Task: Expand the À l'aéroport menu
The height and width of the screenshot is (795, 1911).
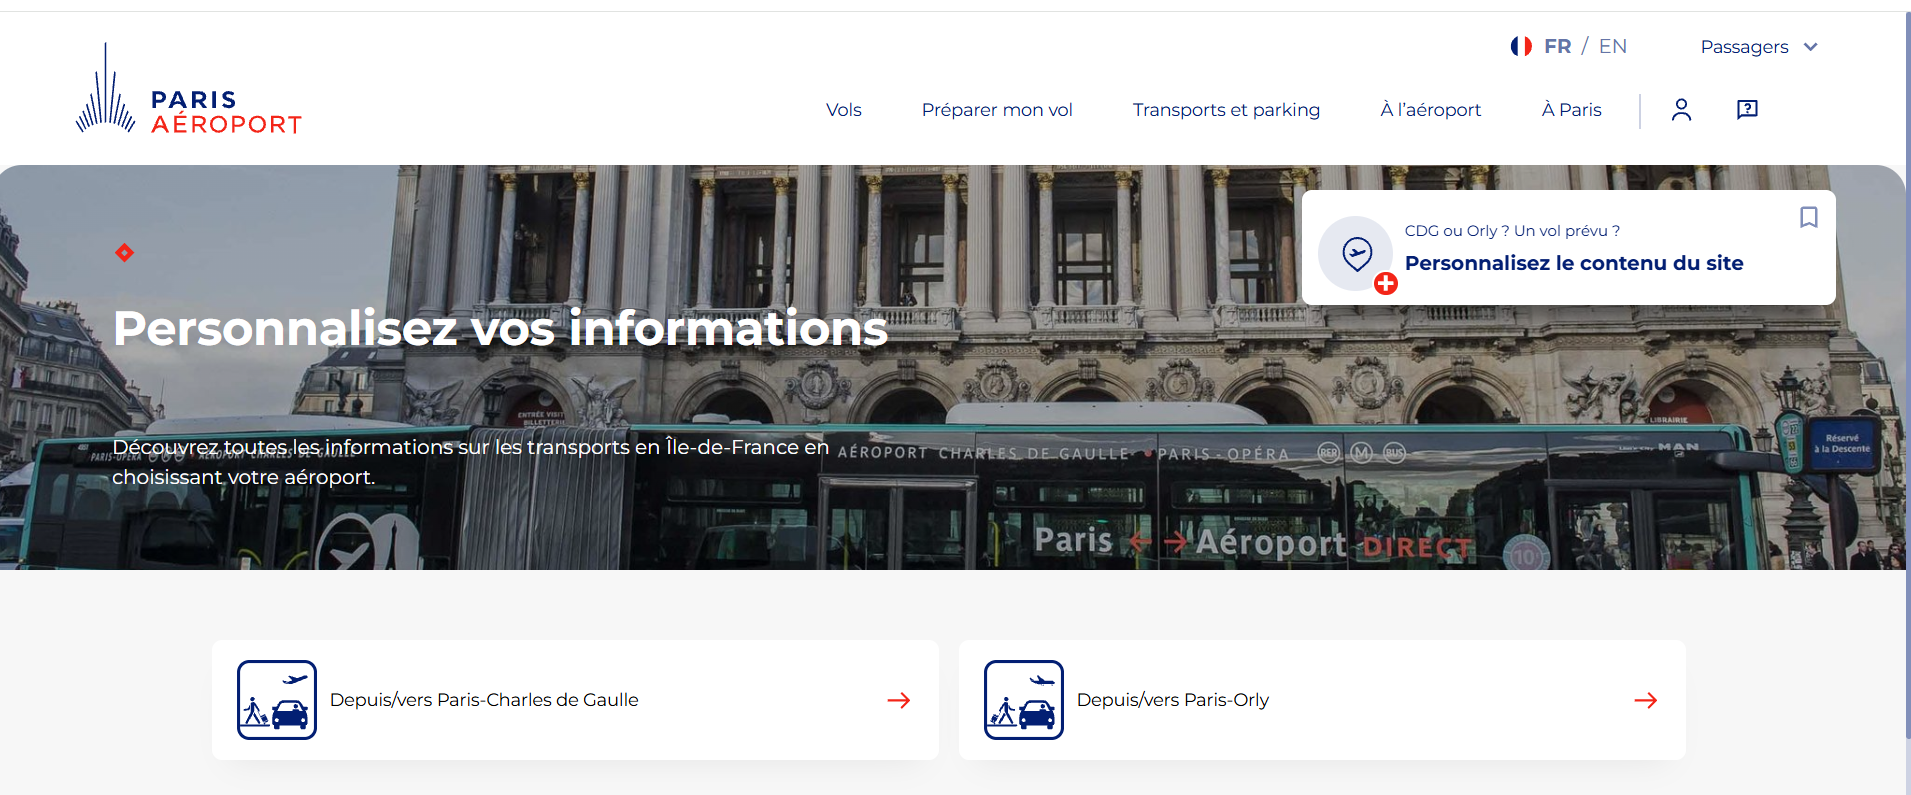Action: [x=1430, y=110]
